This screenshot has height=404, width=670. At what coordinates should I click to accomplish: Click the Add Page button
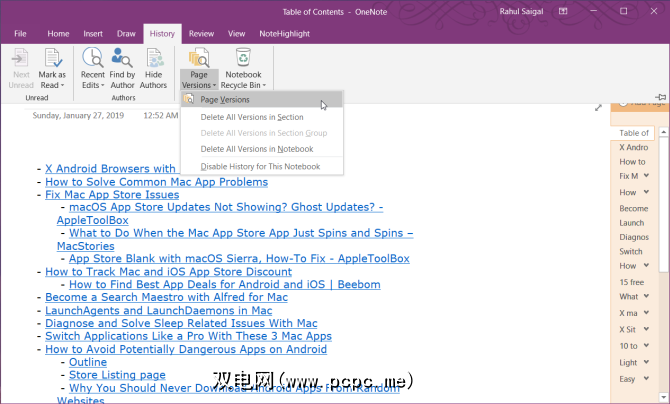pos(640,103)
